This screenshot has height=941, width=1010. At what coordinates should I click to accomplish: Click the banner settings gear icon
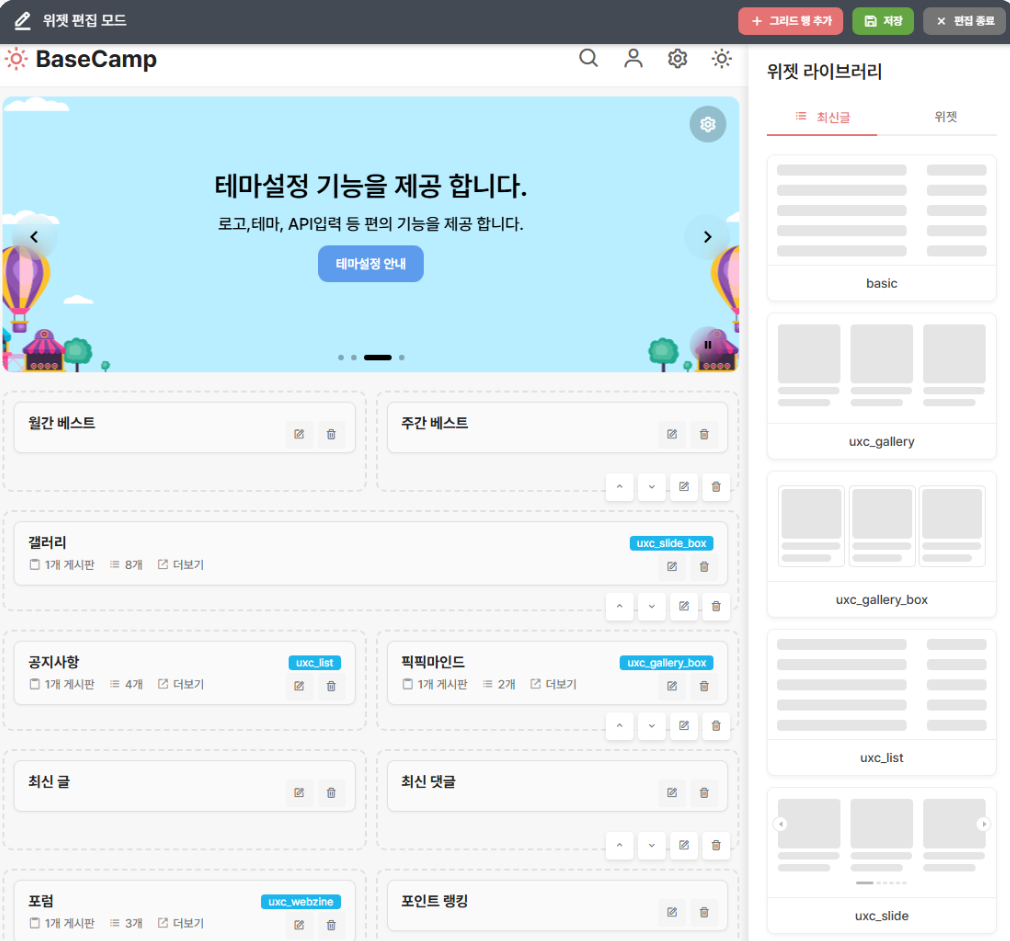coord(708,124)
